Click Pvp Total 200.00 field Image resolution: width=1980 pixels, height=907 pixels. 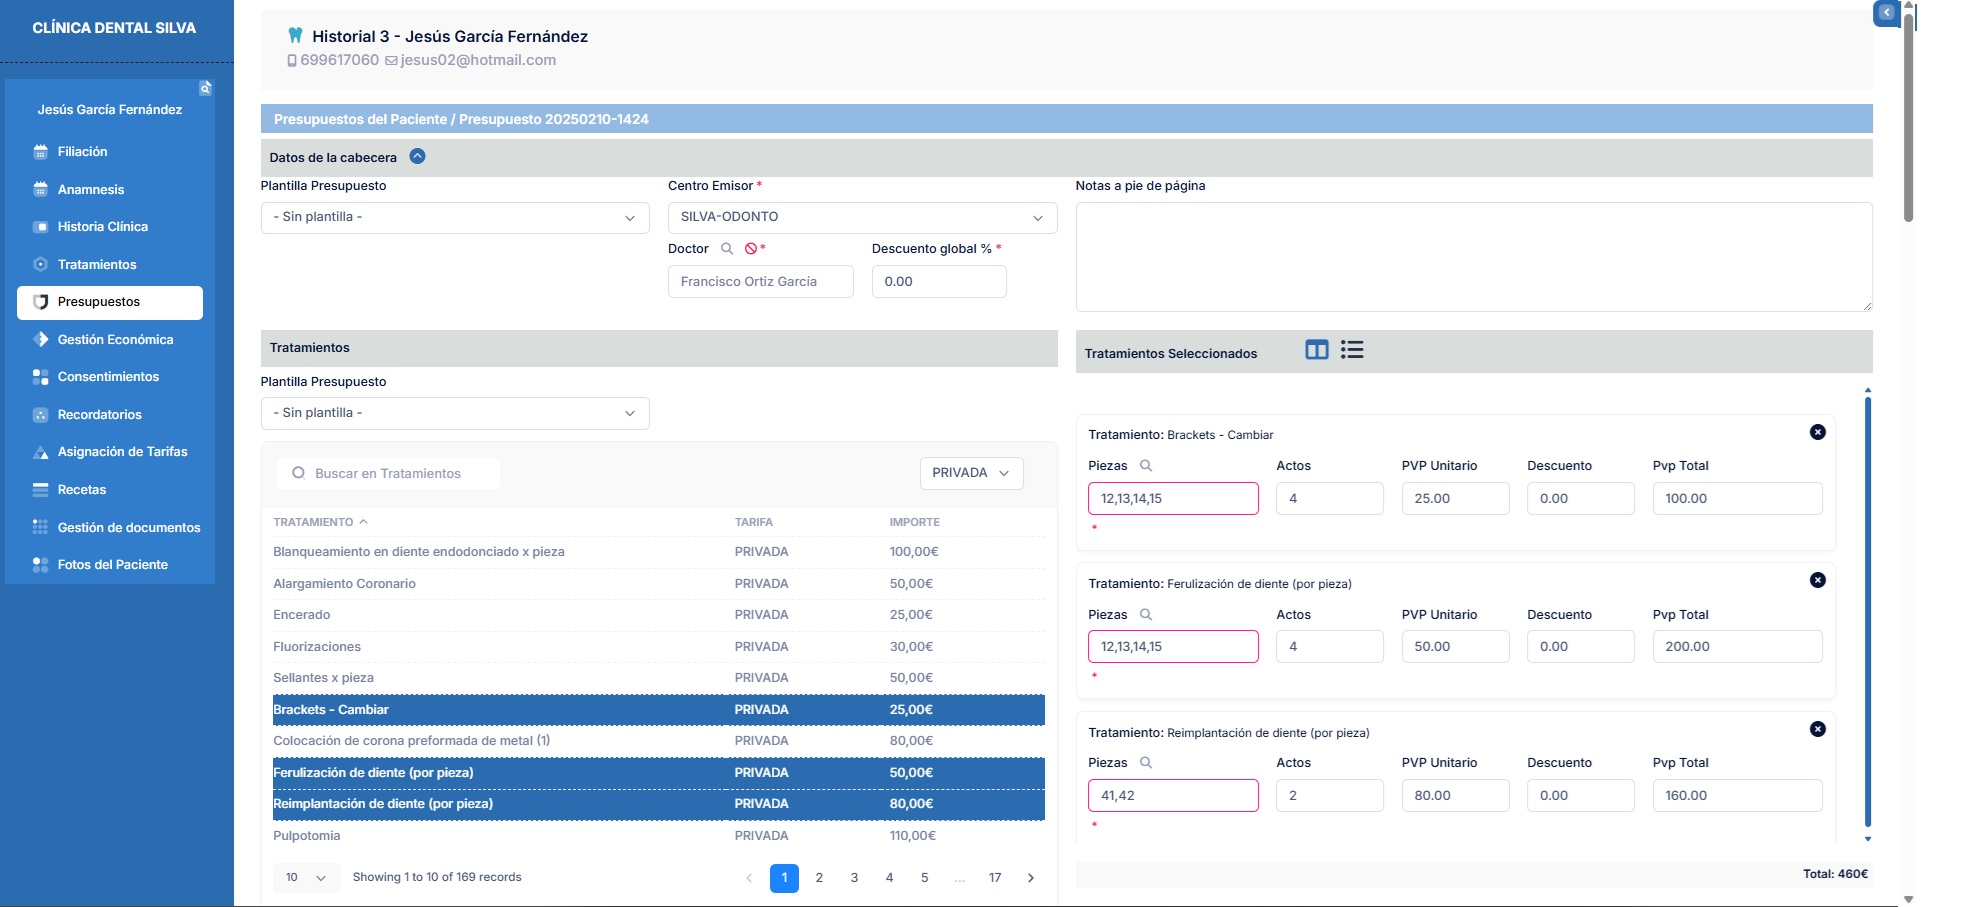point(1737,647)
